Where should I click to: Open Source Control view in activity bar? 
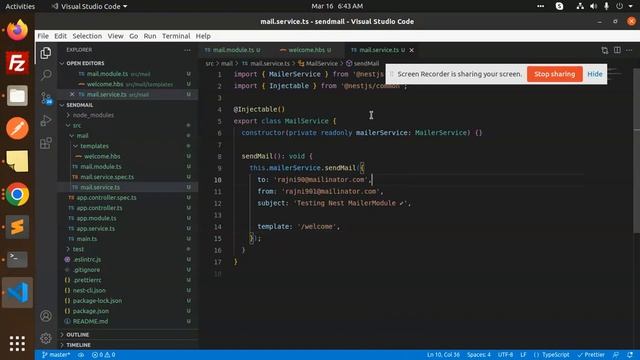coord(46,98)
